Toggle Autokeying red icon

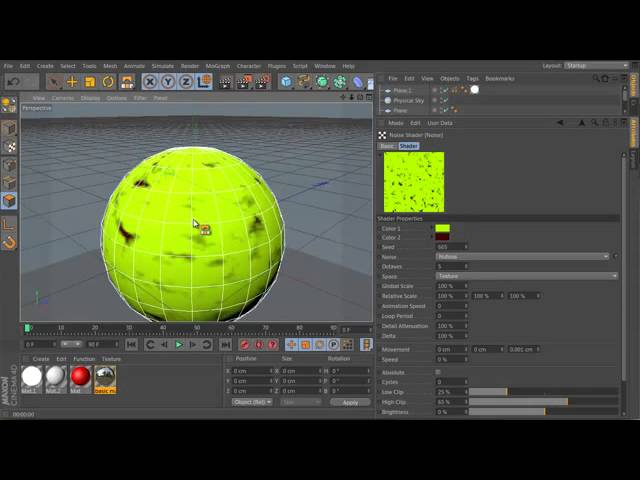259,345
